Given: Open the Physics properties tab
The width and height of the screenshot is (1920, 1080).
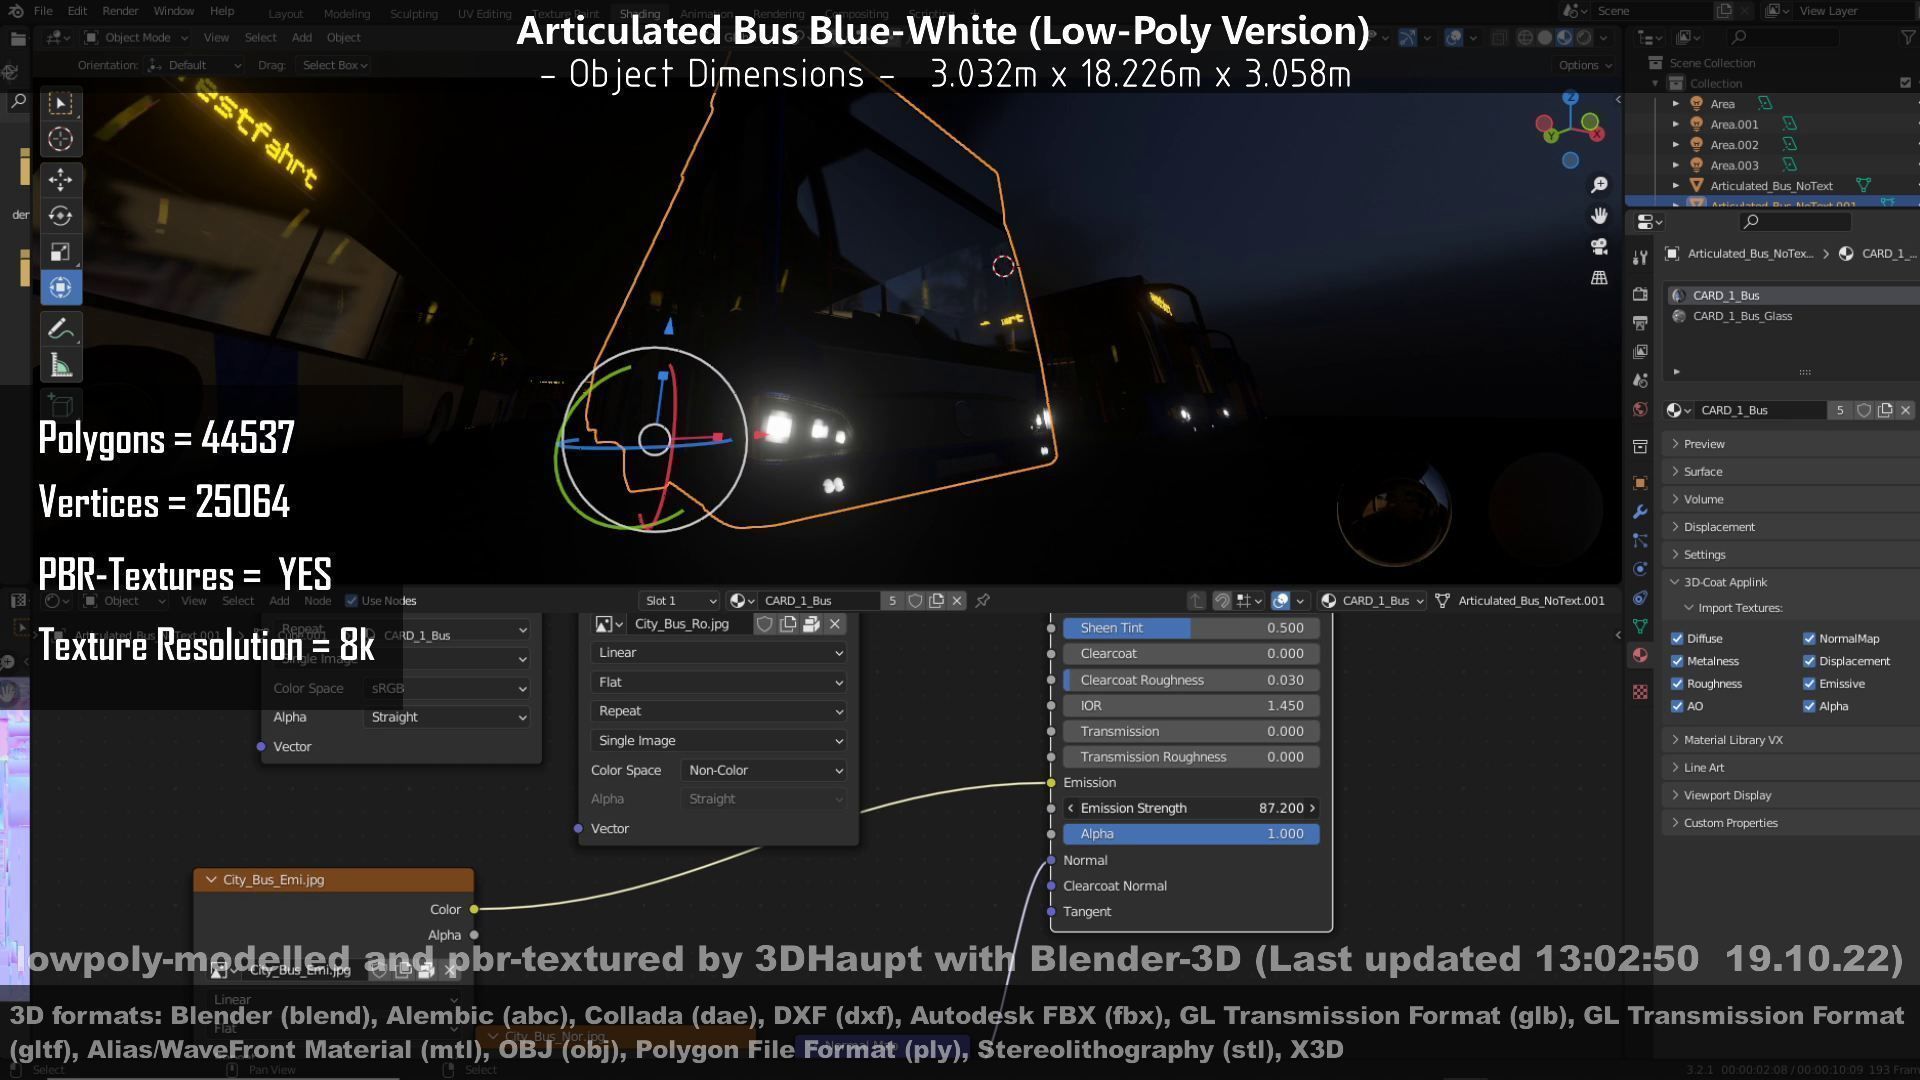Looking at the screenshot, I should pos(1640,570).
